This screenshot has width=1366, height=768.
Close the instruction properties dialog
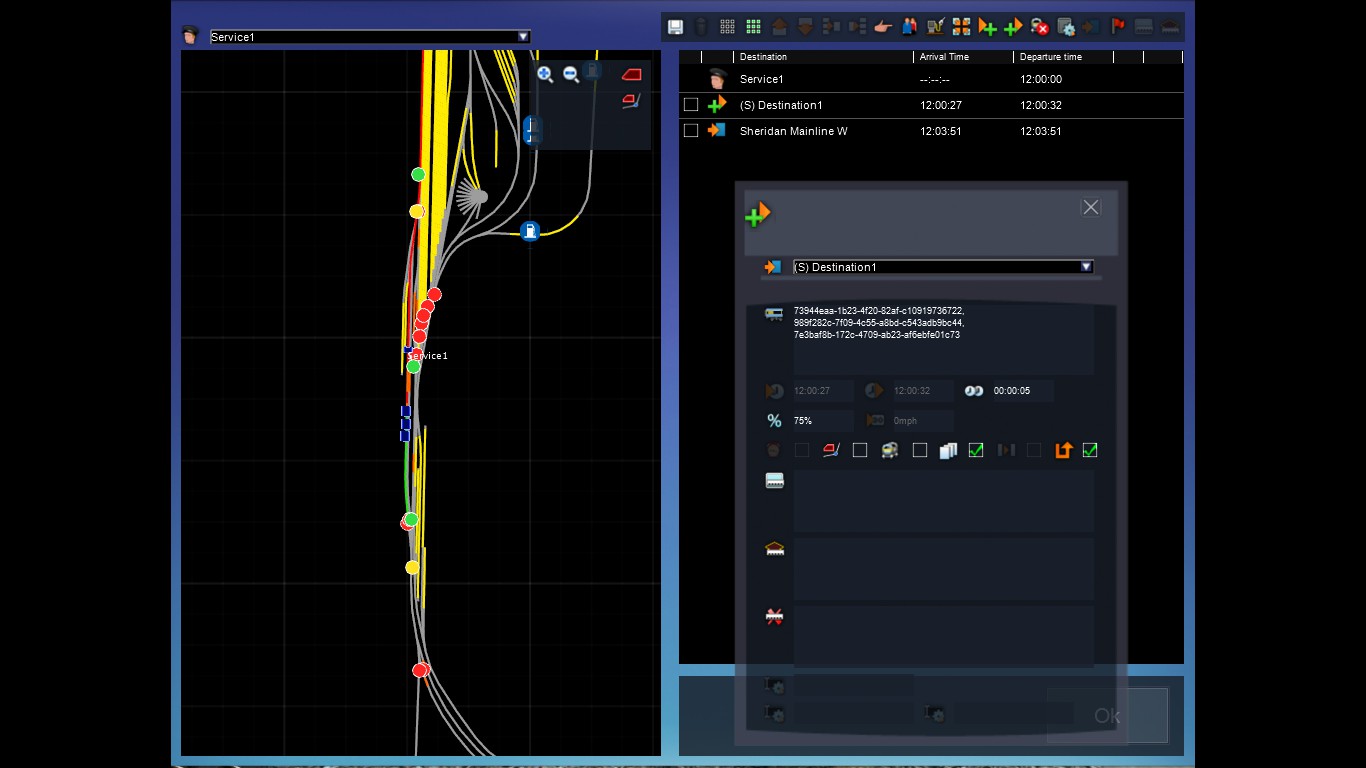click(x=1091, y=207)
